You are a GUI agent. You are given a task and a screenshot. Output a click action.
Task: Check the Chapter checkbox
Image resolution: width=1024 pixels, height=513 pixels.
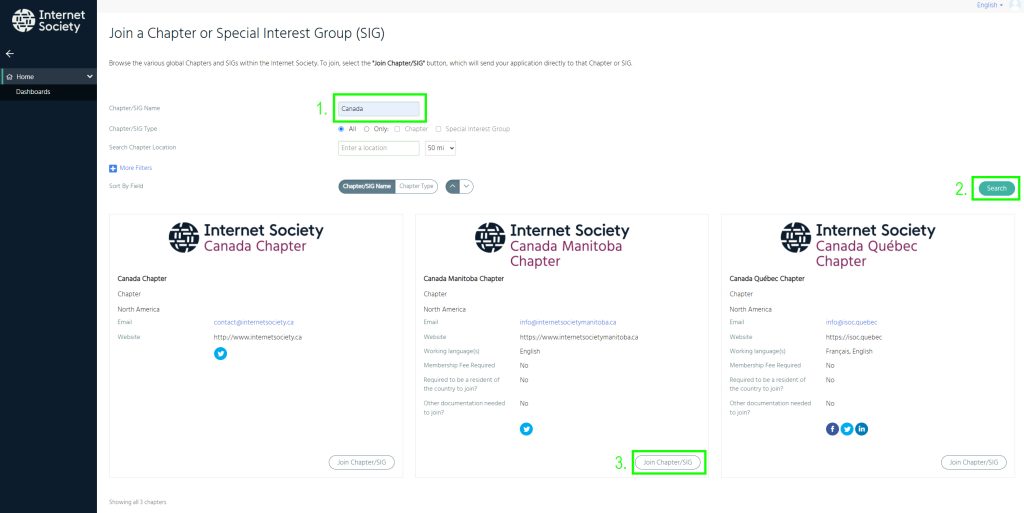(397, 129)
